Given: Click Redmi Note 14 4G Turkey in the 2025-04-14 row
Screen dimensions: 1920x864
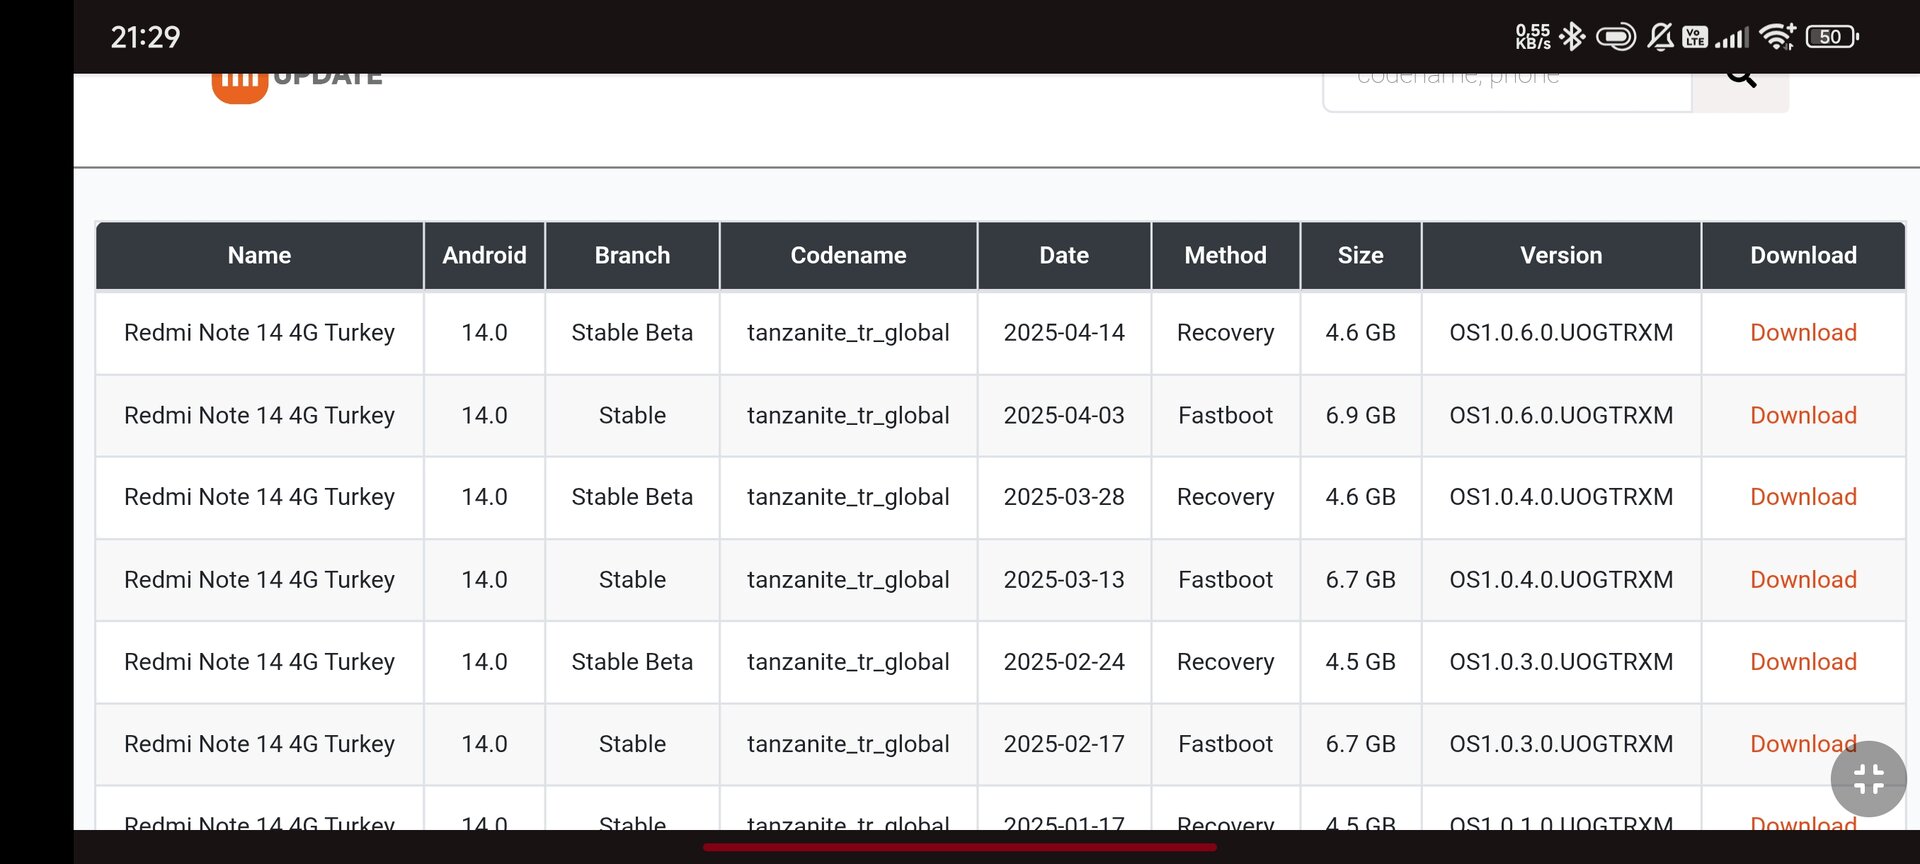Looking at the screenshot, I should click(x=260, y=333).
